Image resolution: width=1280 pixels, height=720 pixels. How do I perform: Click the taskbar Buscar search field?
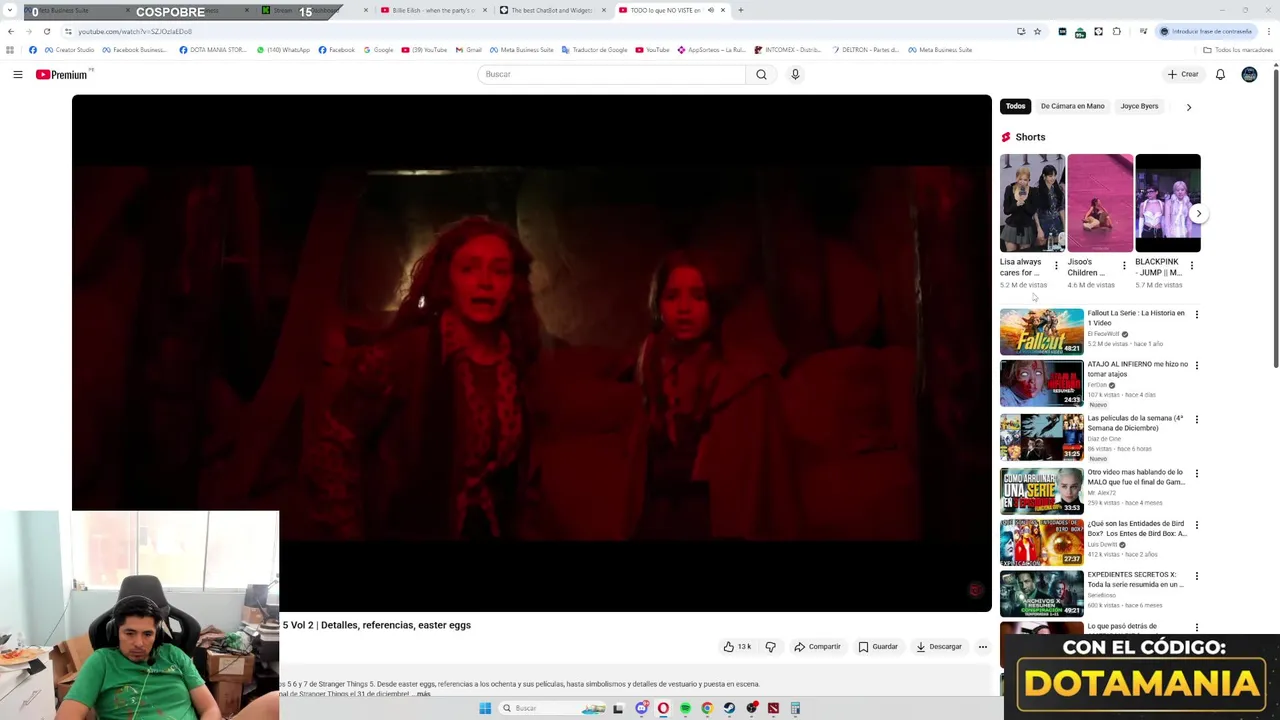553,708
